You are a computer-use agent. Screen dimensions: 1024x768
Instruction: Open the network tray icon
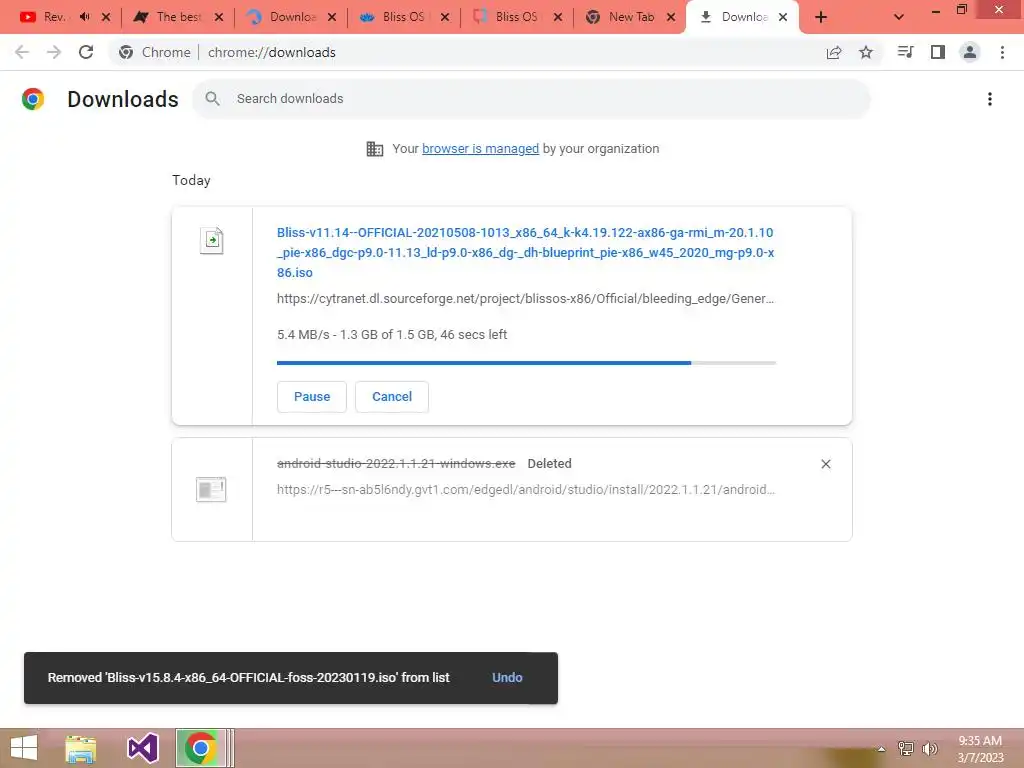[x=906, y=749]
